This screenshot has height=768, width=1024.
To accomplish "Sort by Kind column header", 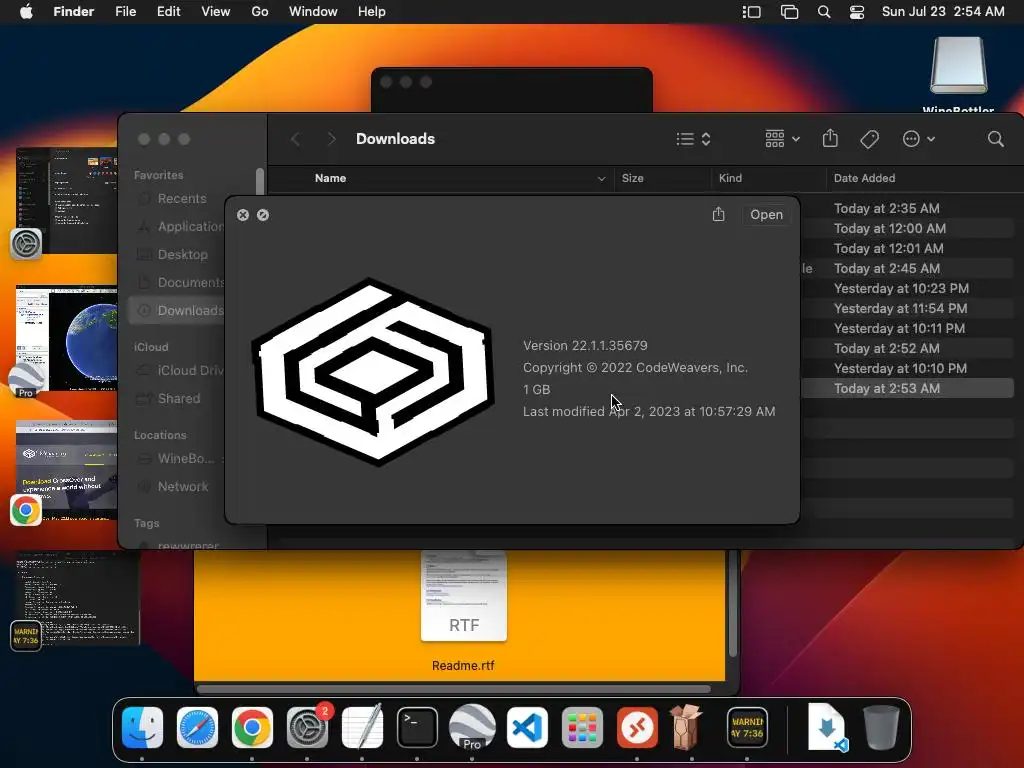I will (768, 178).
